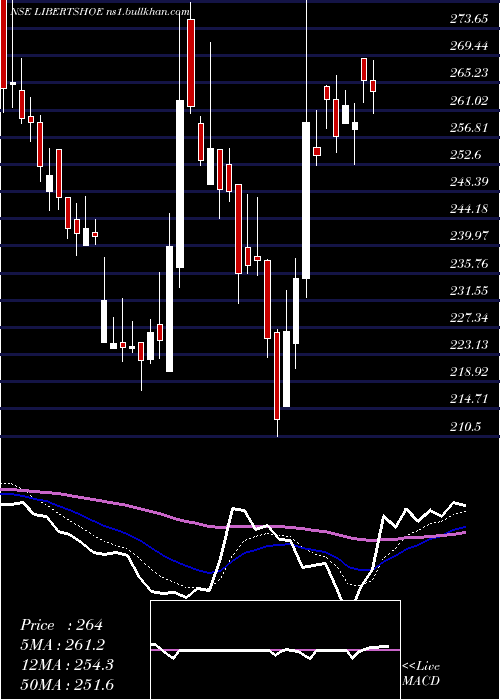This screenshot has width=500, height=700.
Task: Click the 218.92 price axis label
Action: (x=469, y=372)
